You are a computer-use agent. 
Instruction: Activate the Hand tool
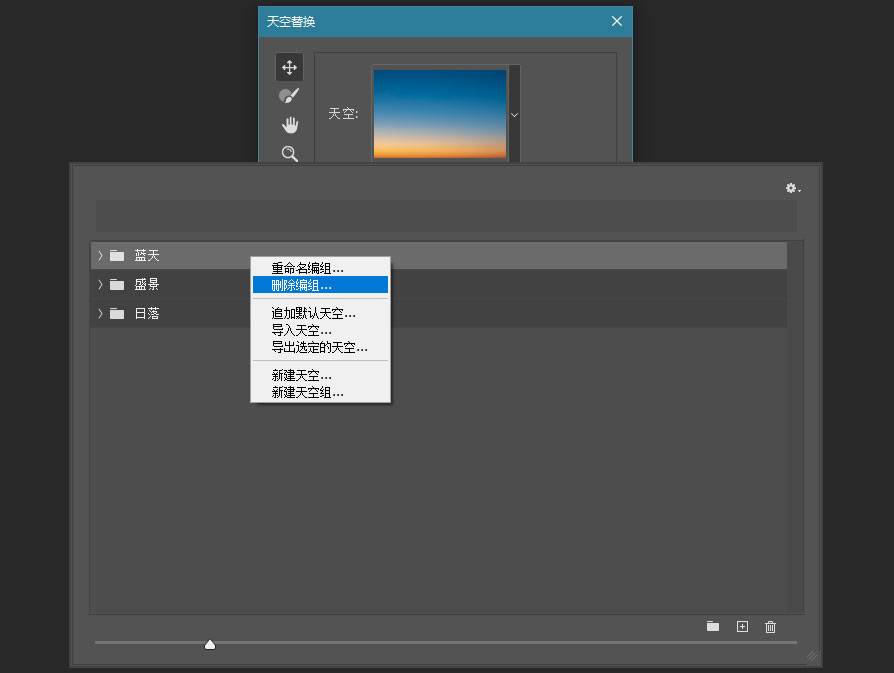click(x=289, y=124)
